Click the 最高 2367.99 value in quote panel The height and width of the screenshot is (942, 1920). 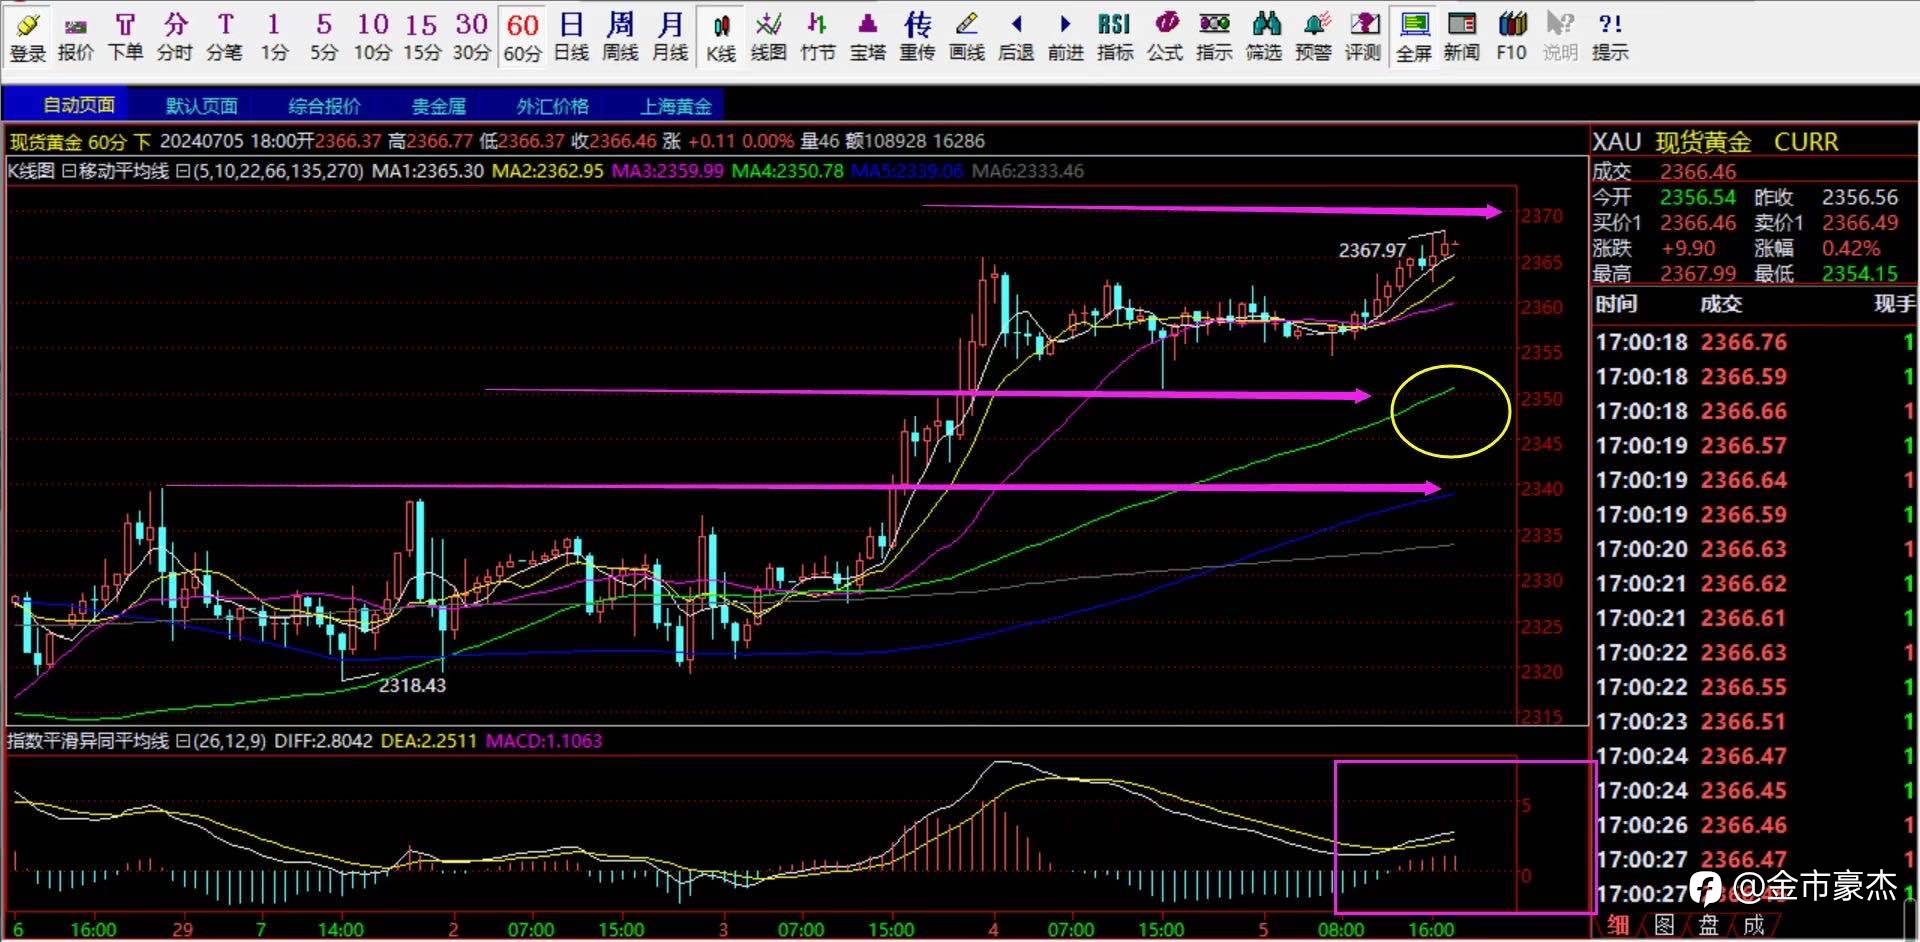tap(1698, 273)
